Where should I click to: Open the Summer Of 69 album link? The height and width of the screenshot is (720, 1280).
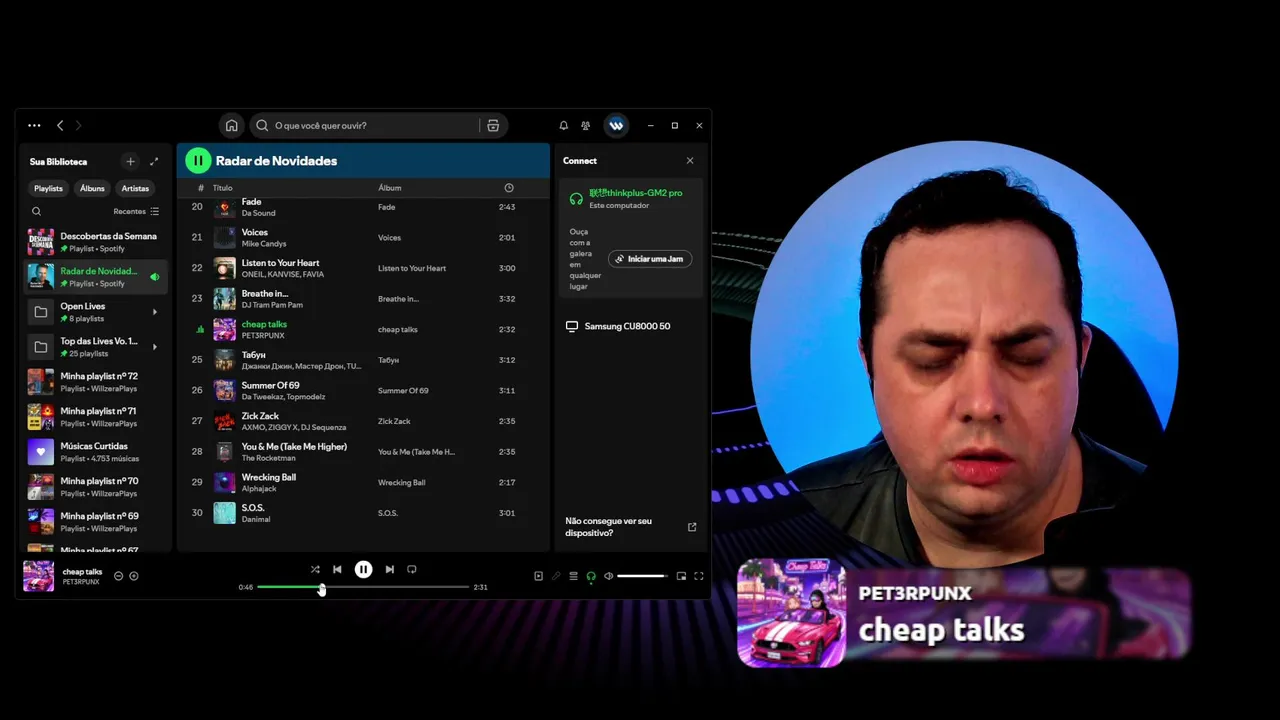click(x=403, y=391)
